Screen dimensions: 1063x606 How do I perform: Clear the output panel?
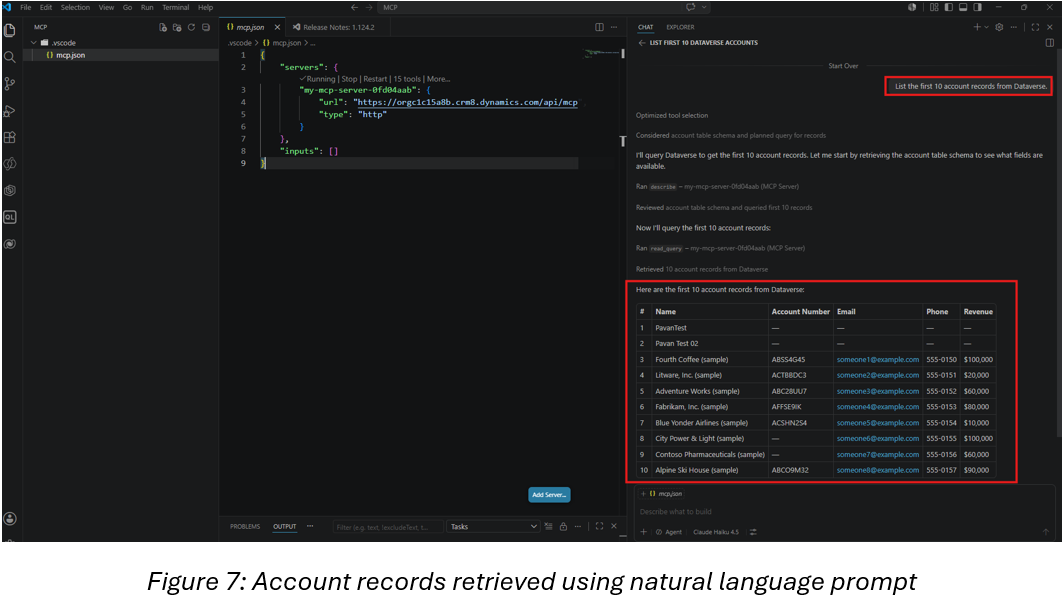tap(548, 527)
